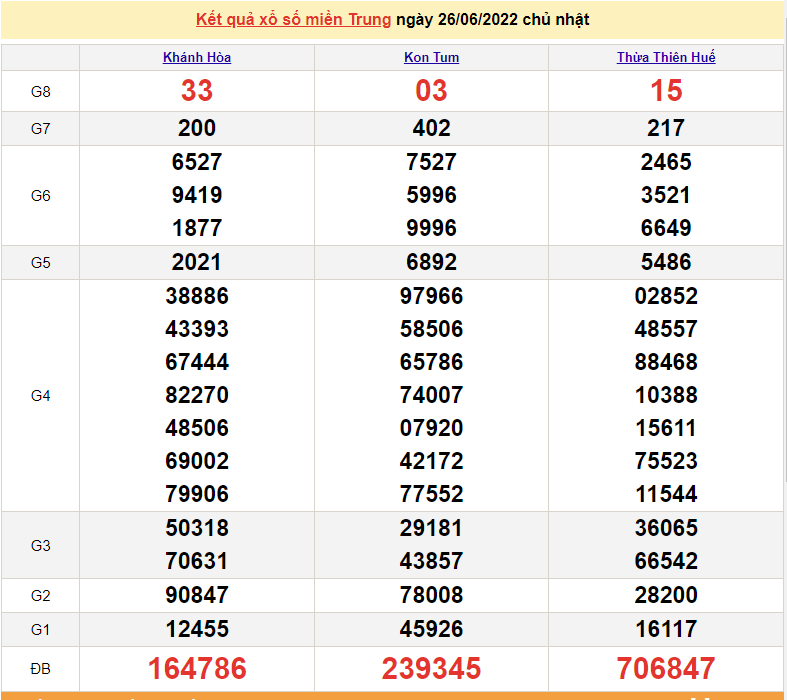Click the G7 result 402
Image resolution: width=787 pixels, height=700 pixels.
431,128
